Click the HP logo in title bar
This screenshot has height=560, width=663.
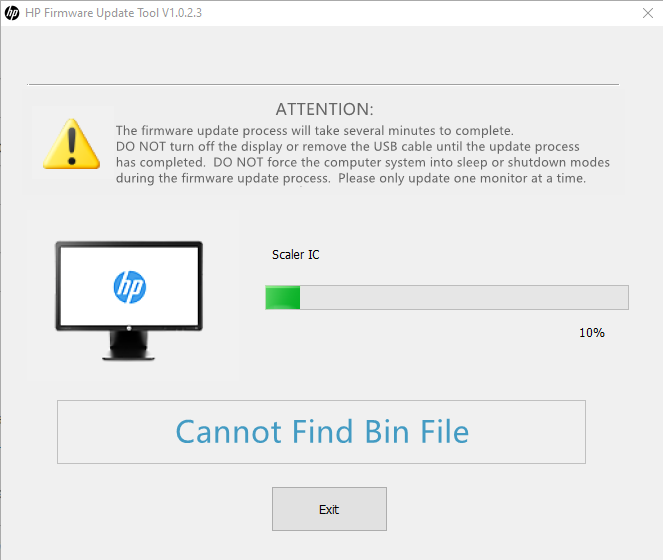click(x=12, y=13)
